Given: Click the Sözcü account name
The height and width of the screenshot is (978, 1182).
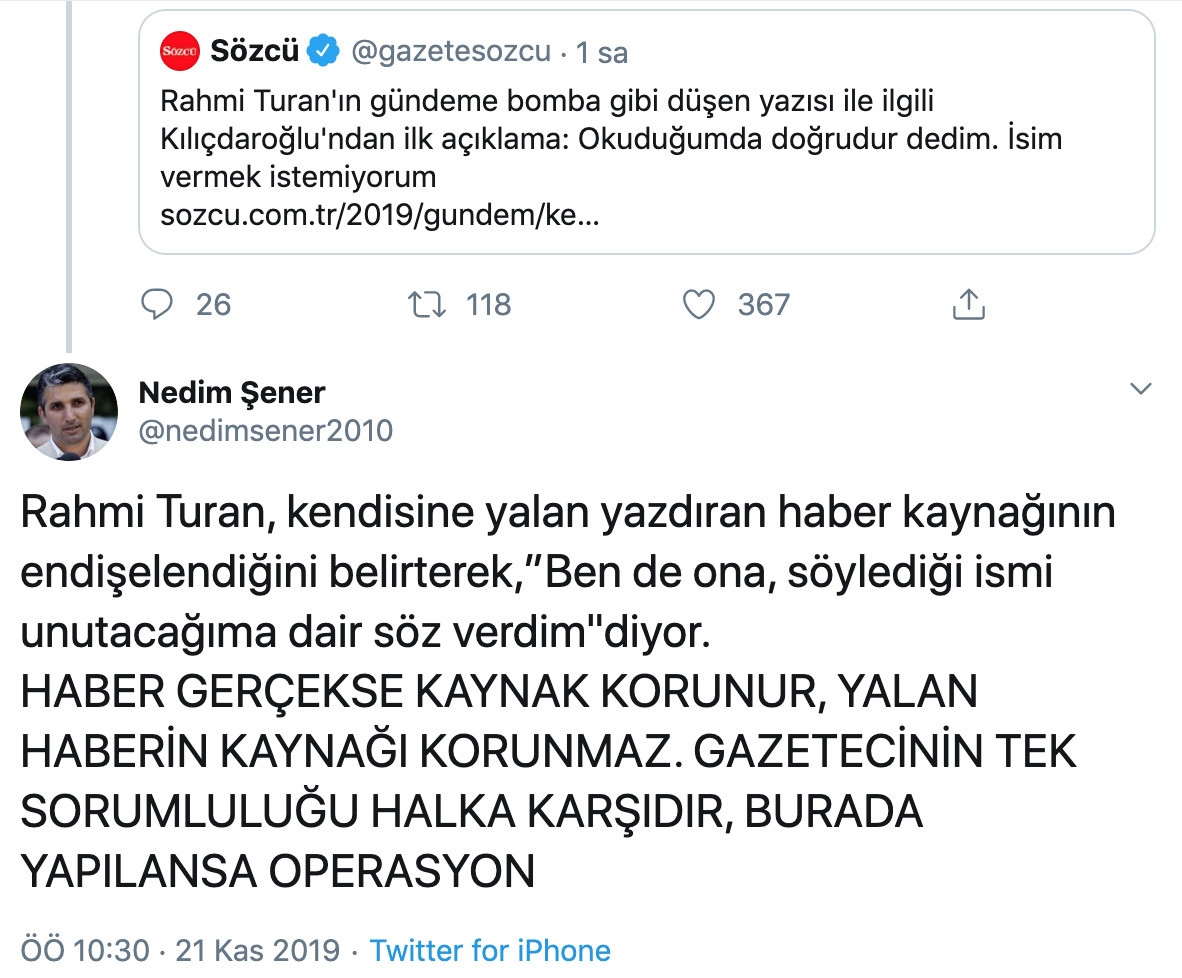Looking at the screenshot, I should point(255,51).
